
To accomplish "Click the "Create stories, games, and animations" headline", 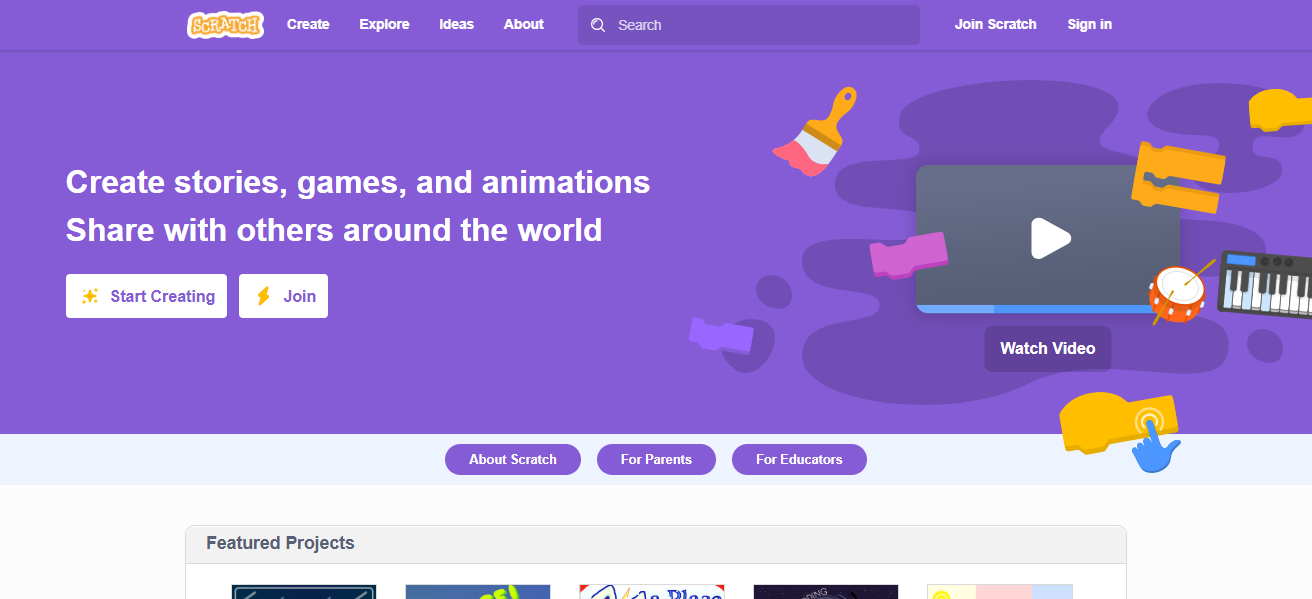I will (358, 183).
